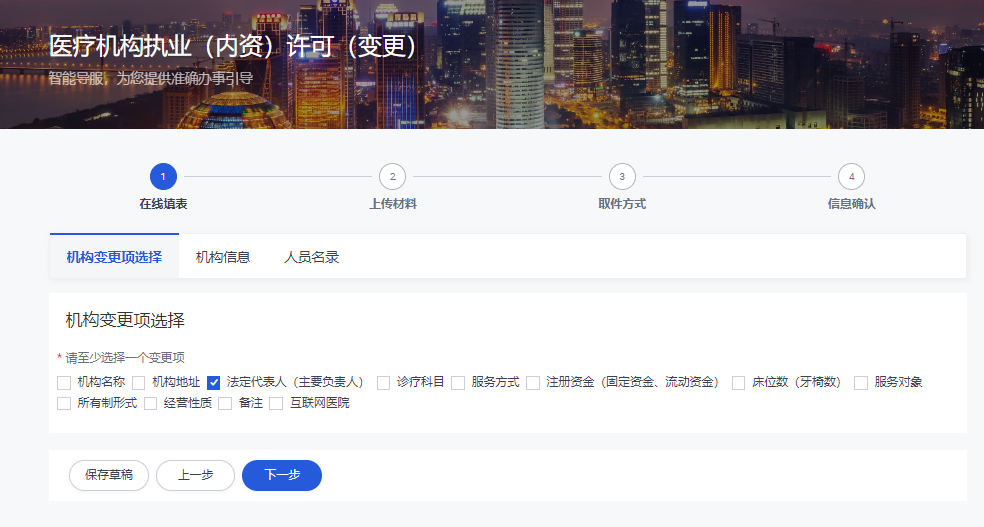Click the 信息确认 step label

[x=852, y=204]
